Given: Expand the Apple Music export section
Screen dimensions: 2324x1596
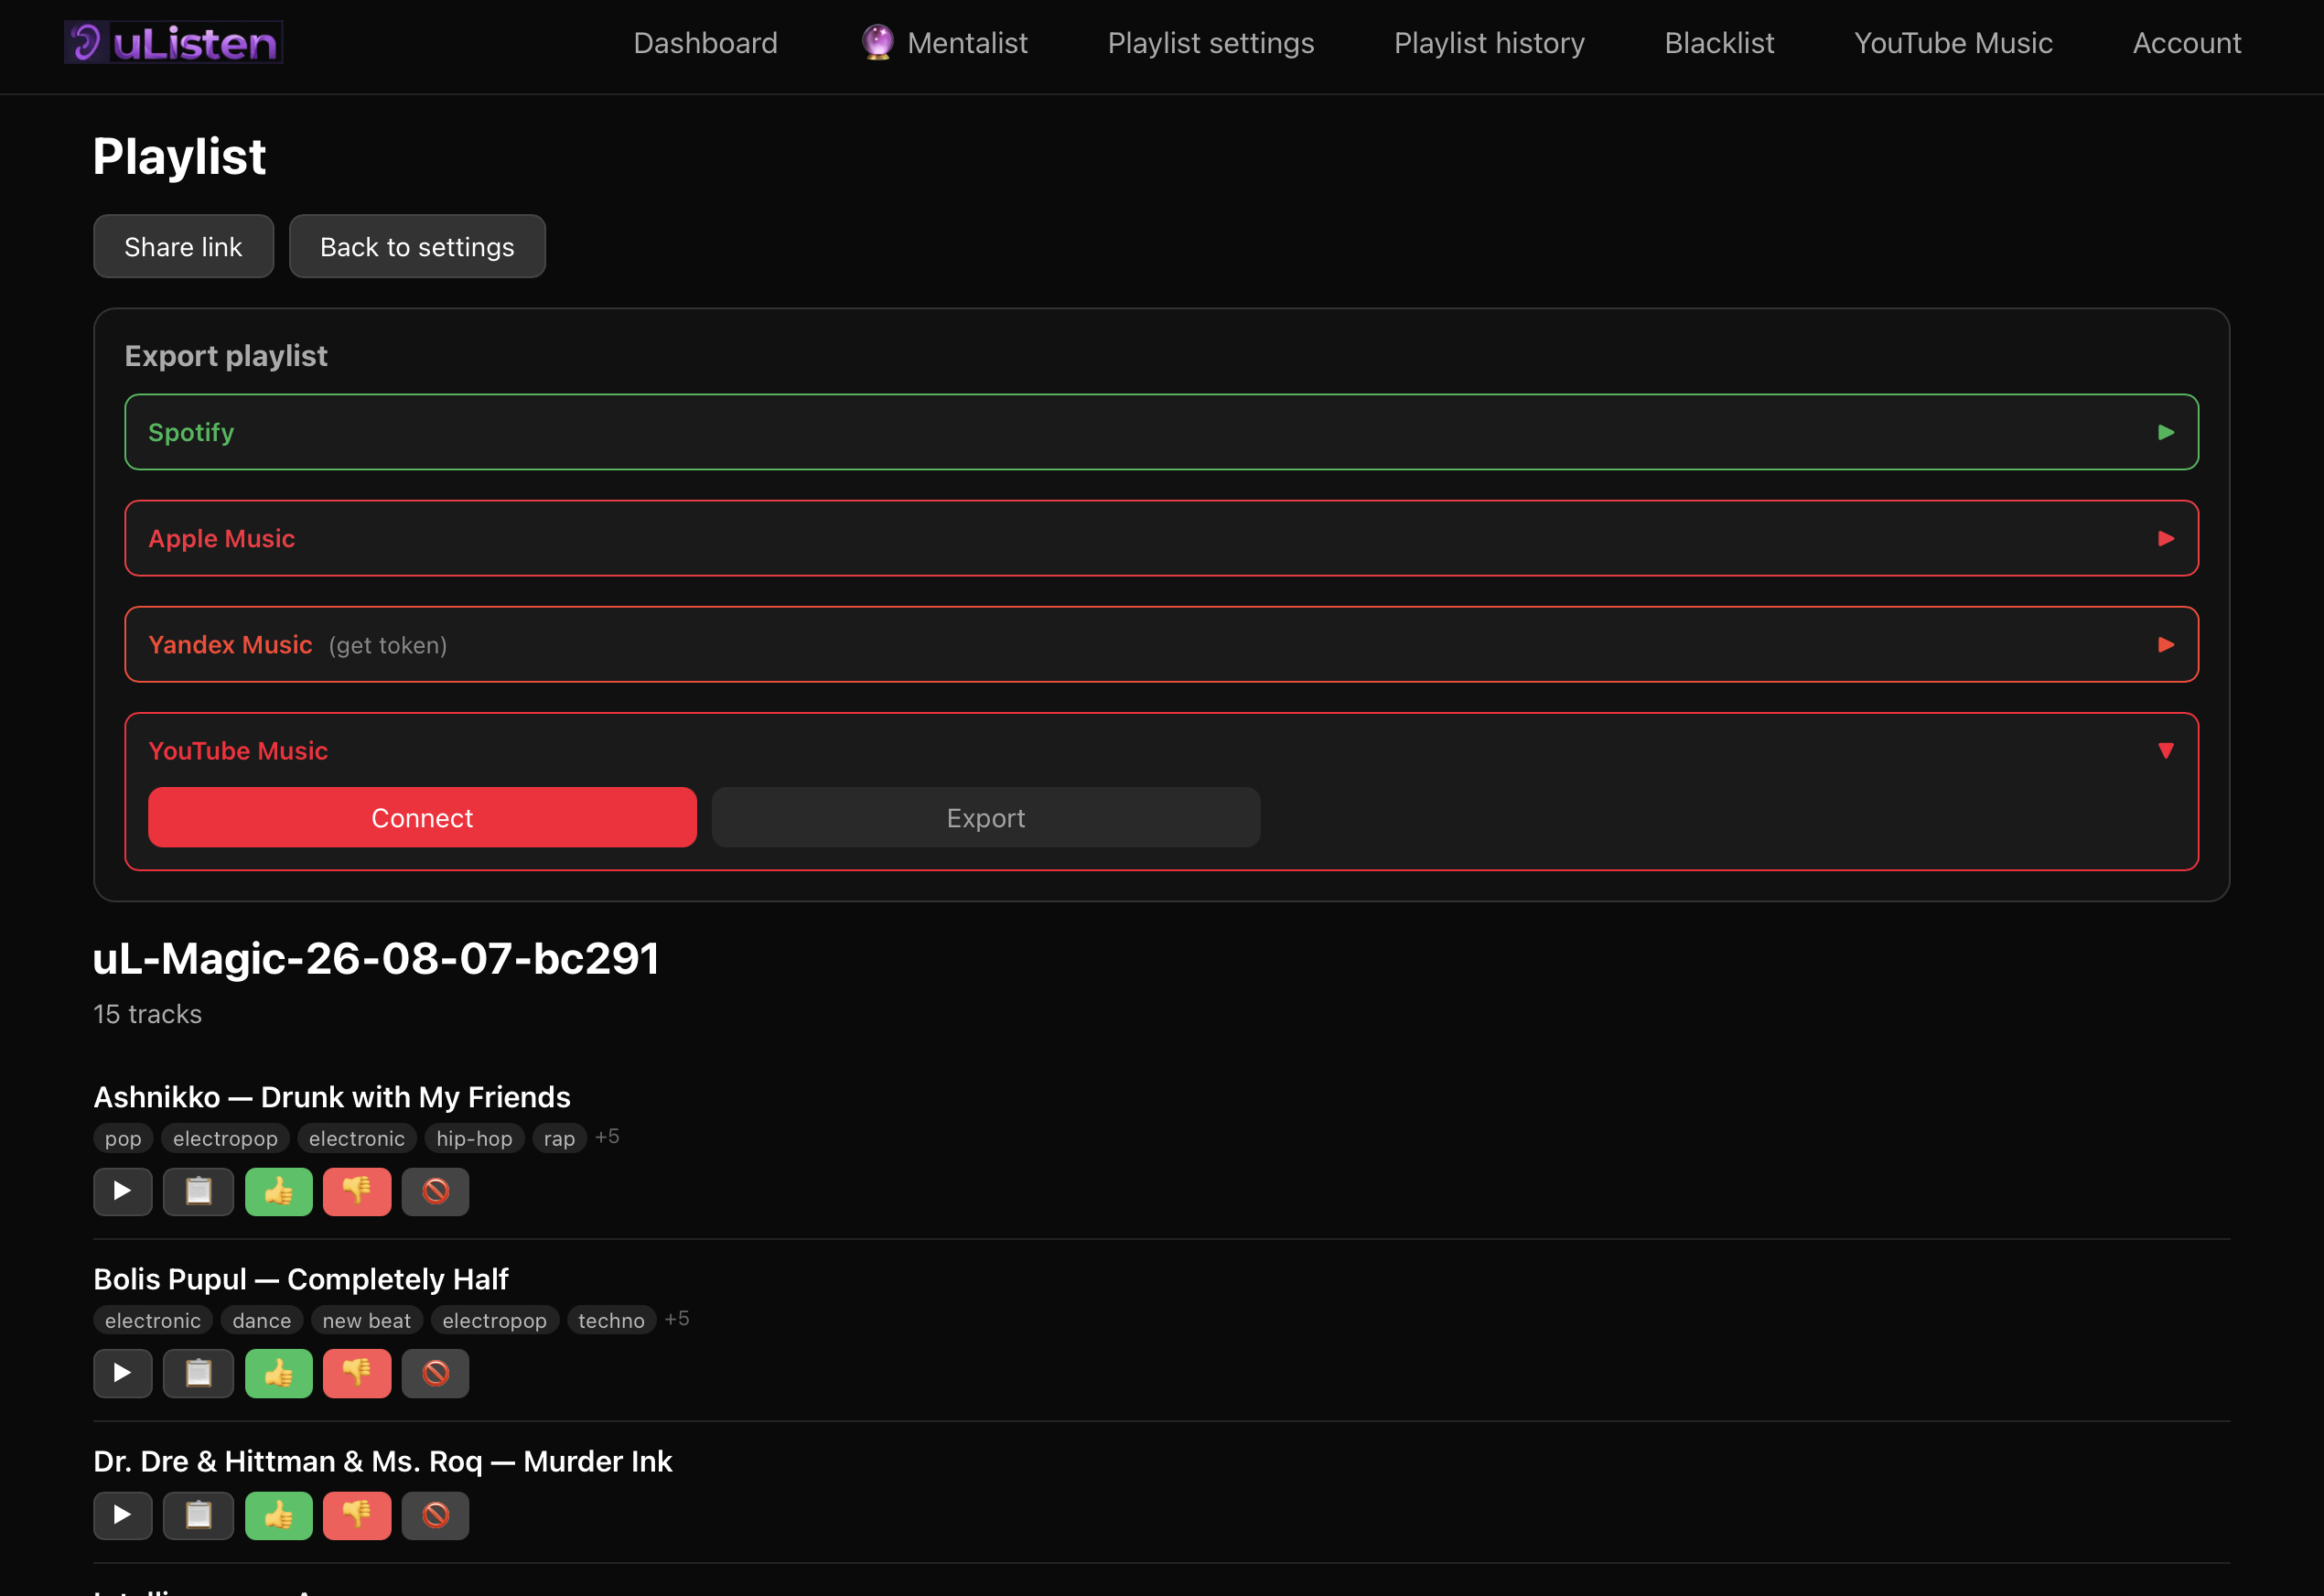Looking at the screenshot, I should tap(1161, 538).
